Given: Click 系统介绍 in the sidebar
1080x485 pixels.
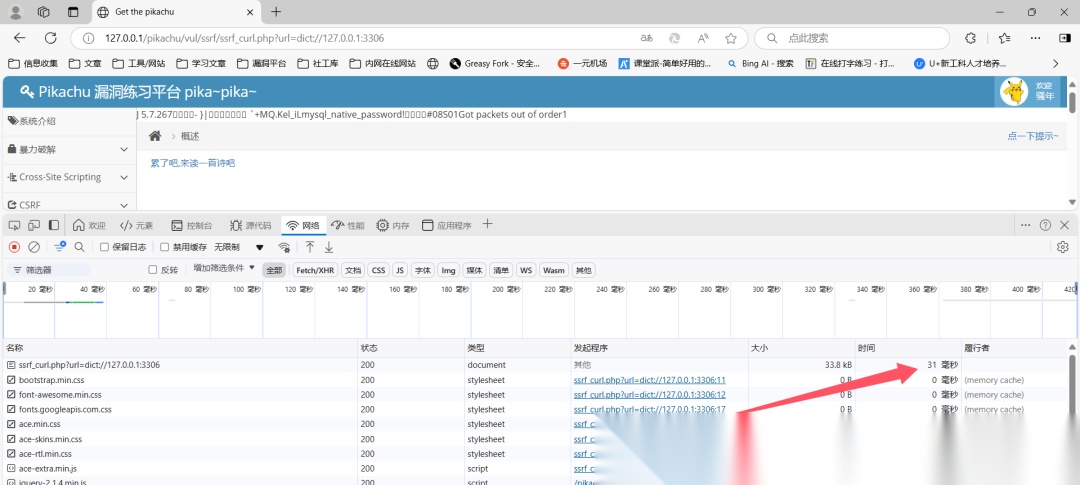Looking at the screenshot, I should [69, 121].
